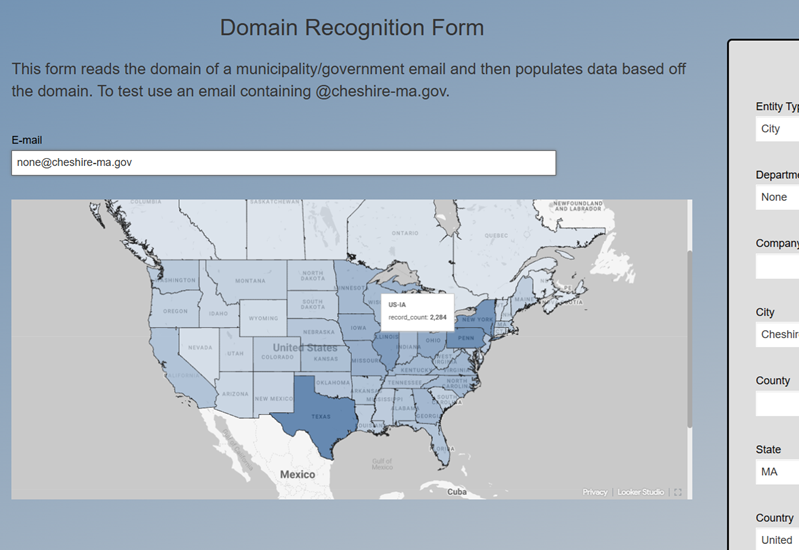Click the Domain Recognition Form heading
799x550 pixels.
coord(352,28)
